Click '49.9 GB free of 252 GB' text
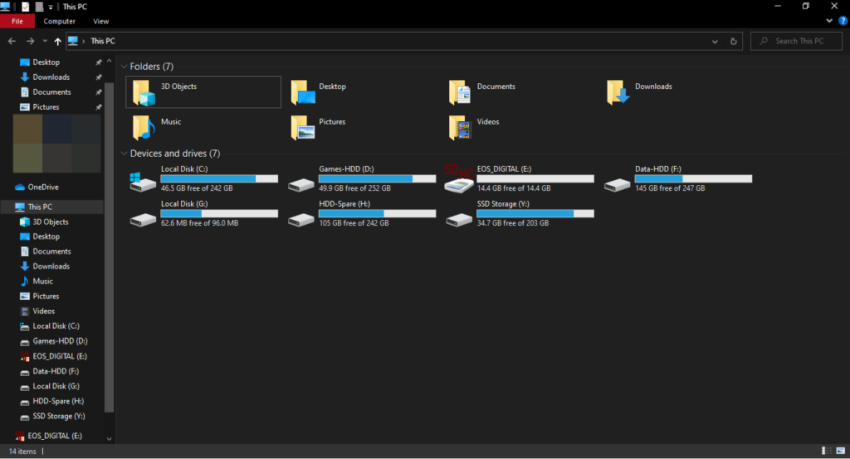850x459 pixels. pos(355,188)
